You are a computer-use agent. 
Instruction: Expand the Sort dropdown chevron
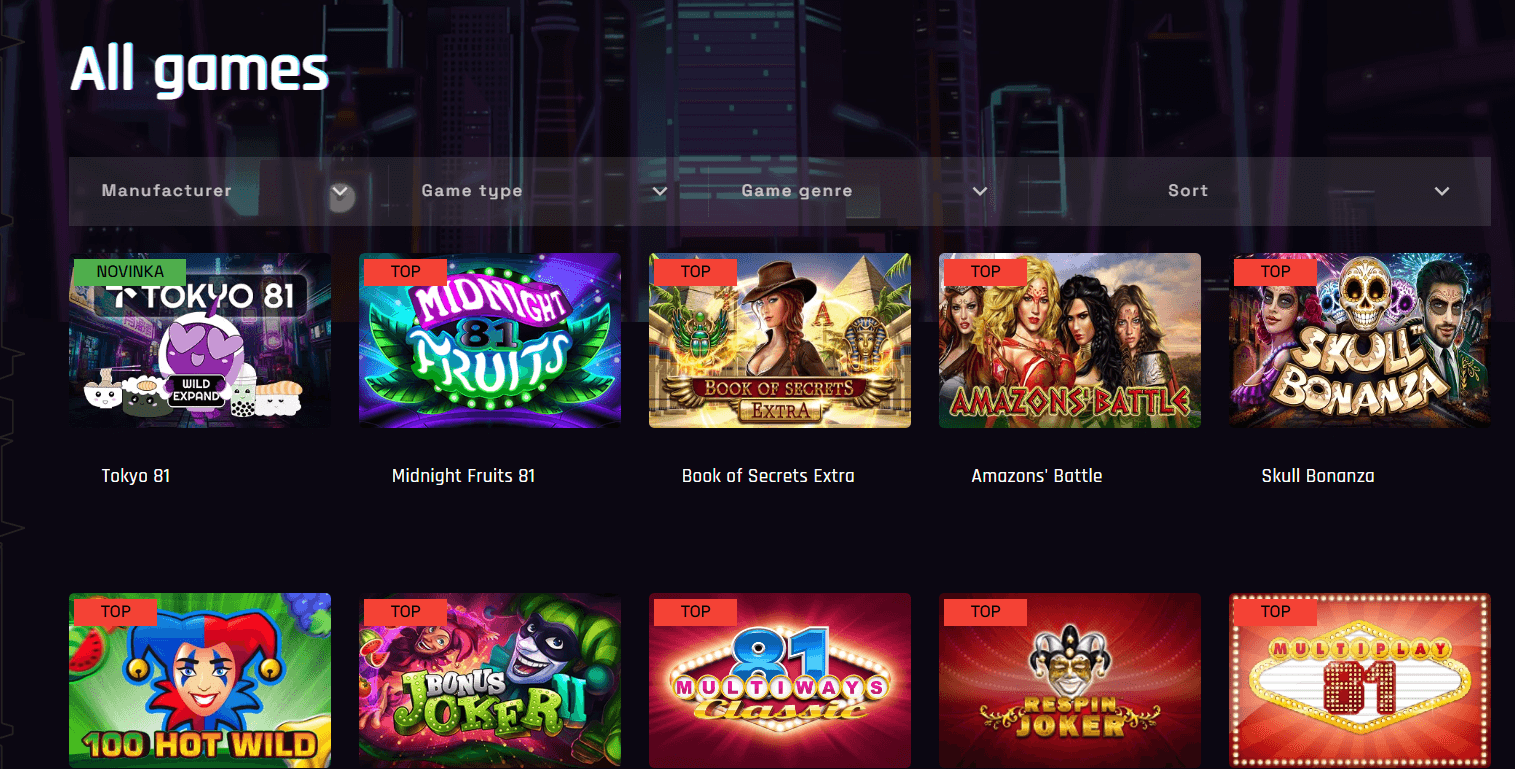[1441, 191]
